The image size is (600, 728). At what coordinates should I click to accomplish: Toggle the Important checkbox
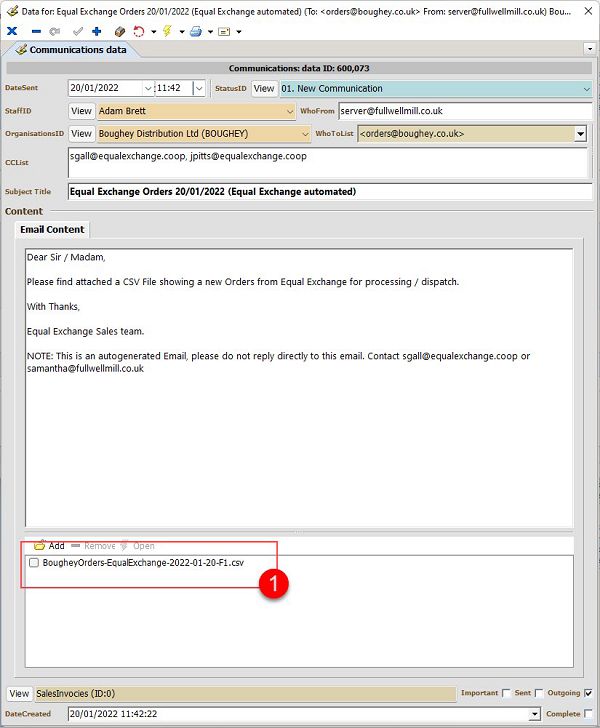pos(506,693)
